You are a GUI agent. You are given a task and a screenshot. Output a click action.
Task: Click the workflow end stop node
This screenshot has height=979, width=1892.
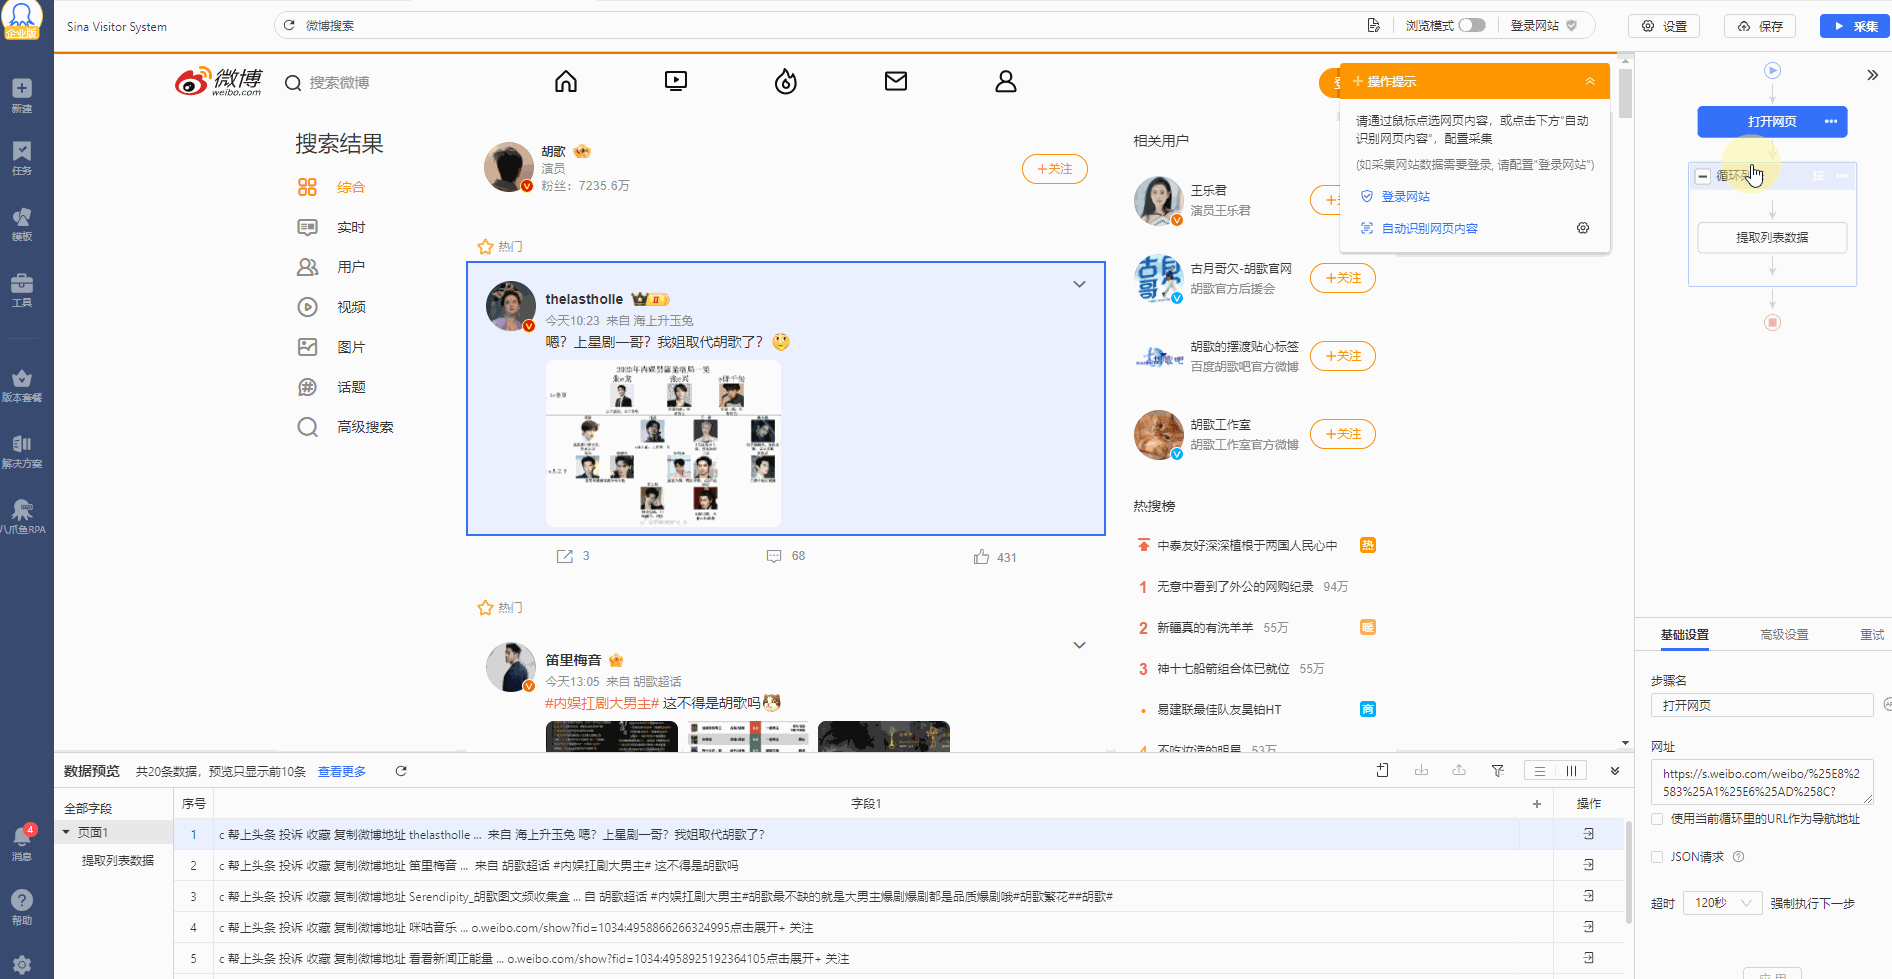tap(1772, 322)
